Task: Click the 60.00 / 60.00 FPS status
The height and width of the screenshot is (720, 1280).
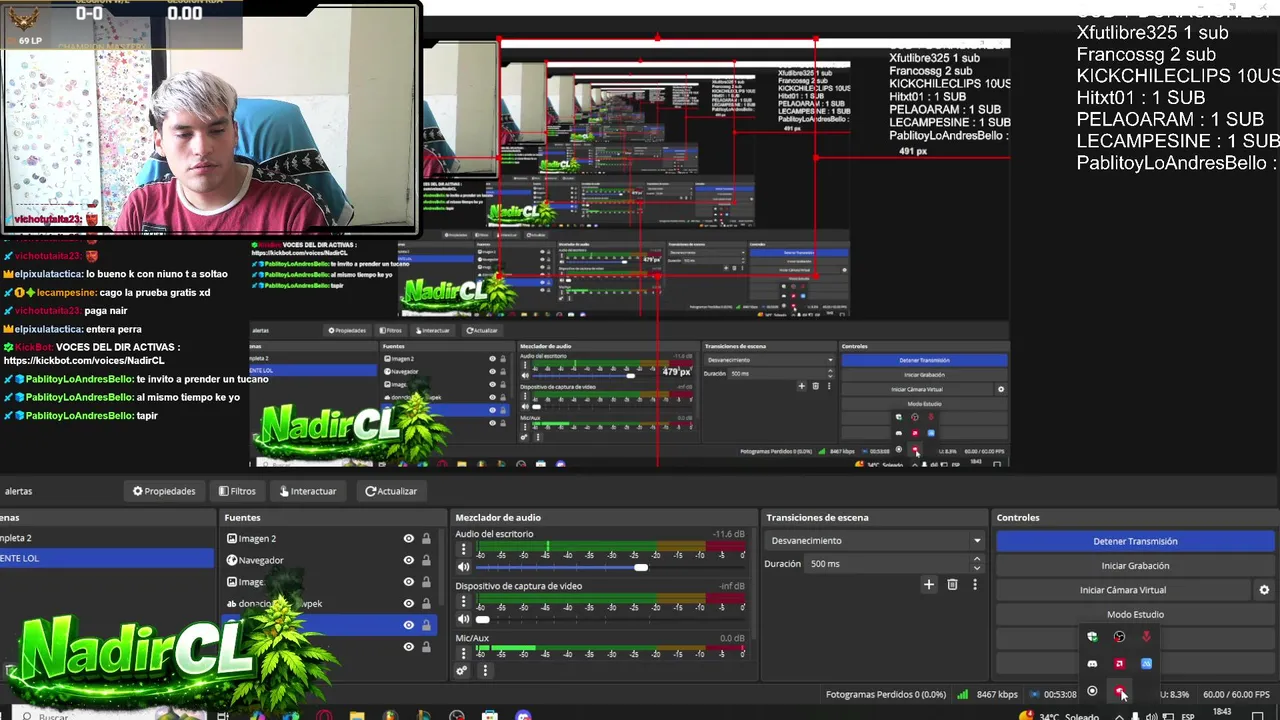Action: 1236,694
